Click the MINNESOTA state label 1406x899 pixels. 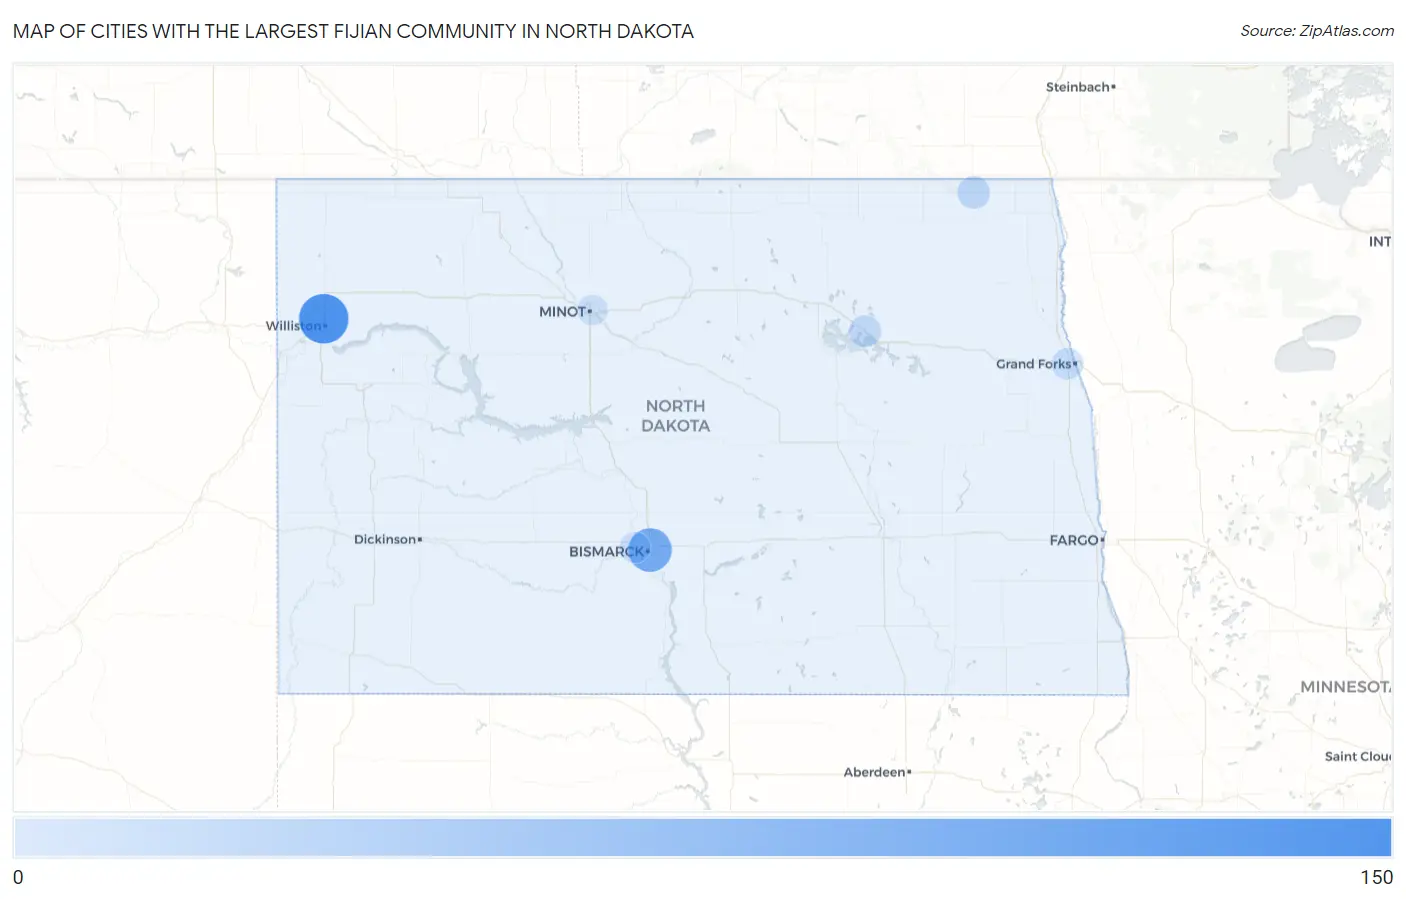1345,687
